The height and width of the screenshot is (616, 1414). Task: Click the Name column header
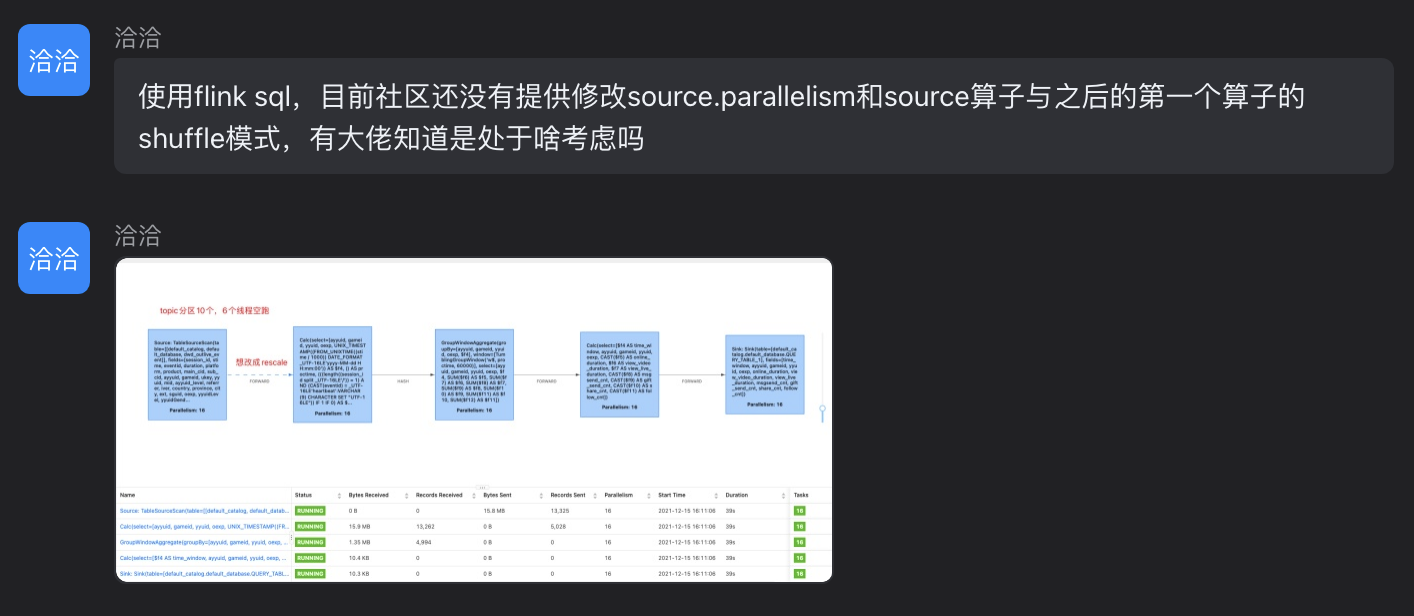[128, 495]
